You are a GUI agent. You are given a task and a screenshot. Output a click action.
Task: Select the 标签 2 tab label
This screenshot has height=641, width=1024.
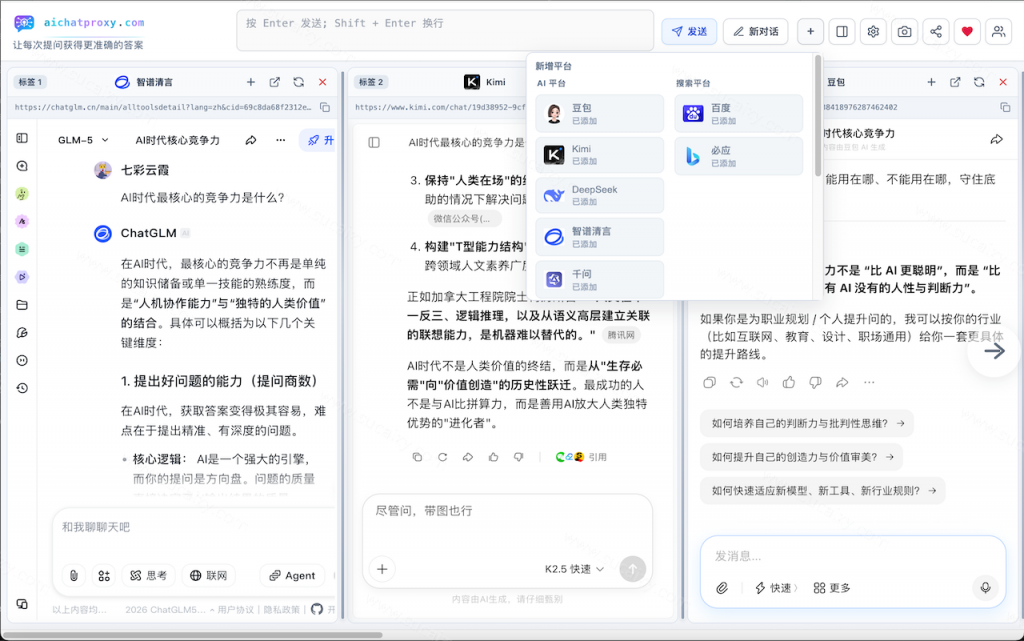(371, 82)
